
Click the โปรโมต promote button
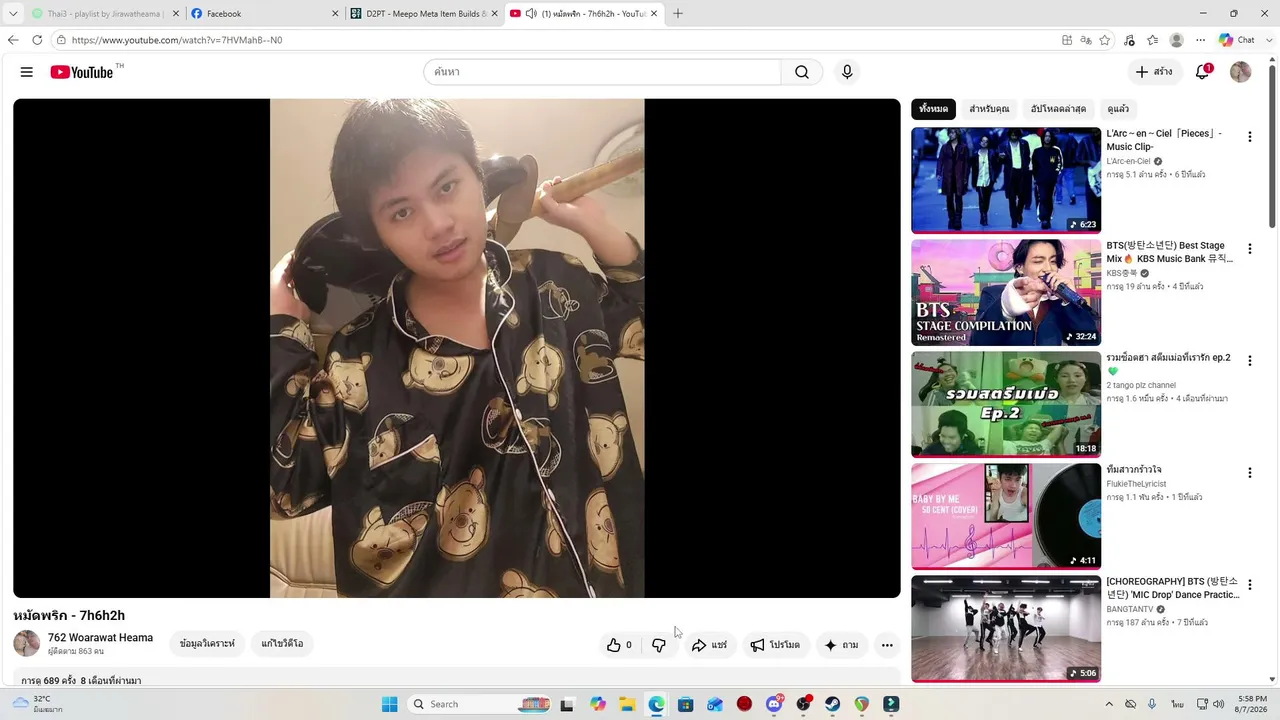(775, 645)
